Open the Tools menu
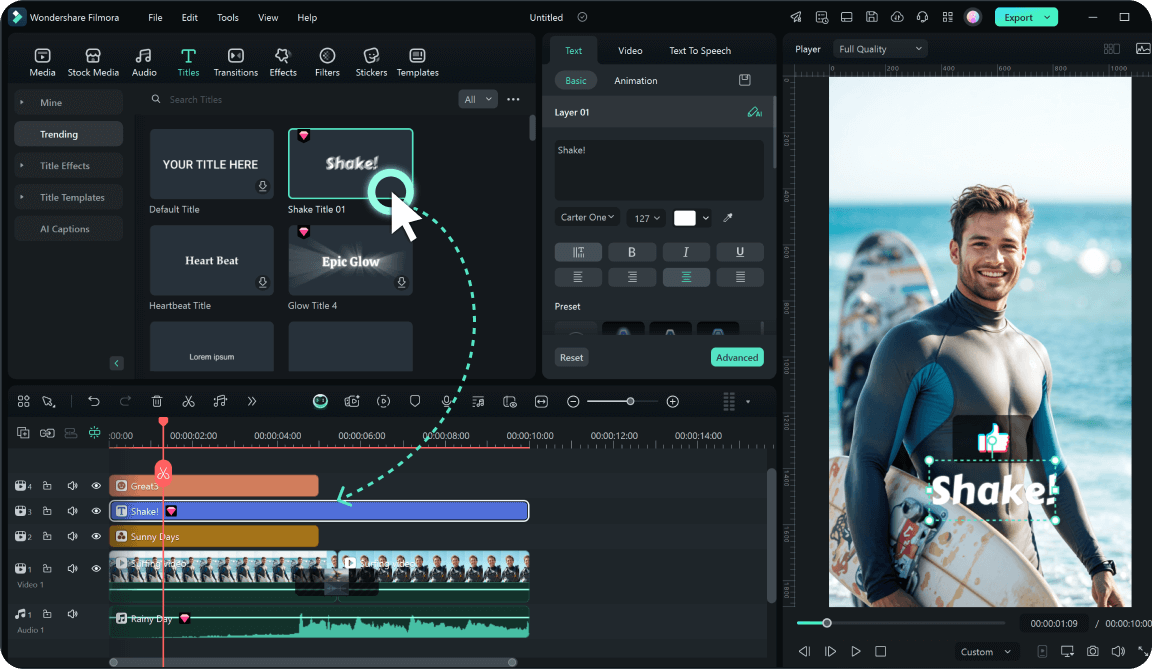1152x669 pixels. 228,17
